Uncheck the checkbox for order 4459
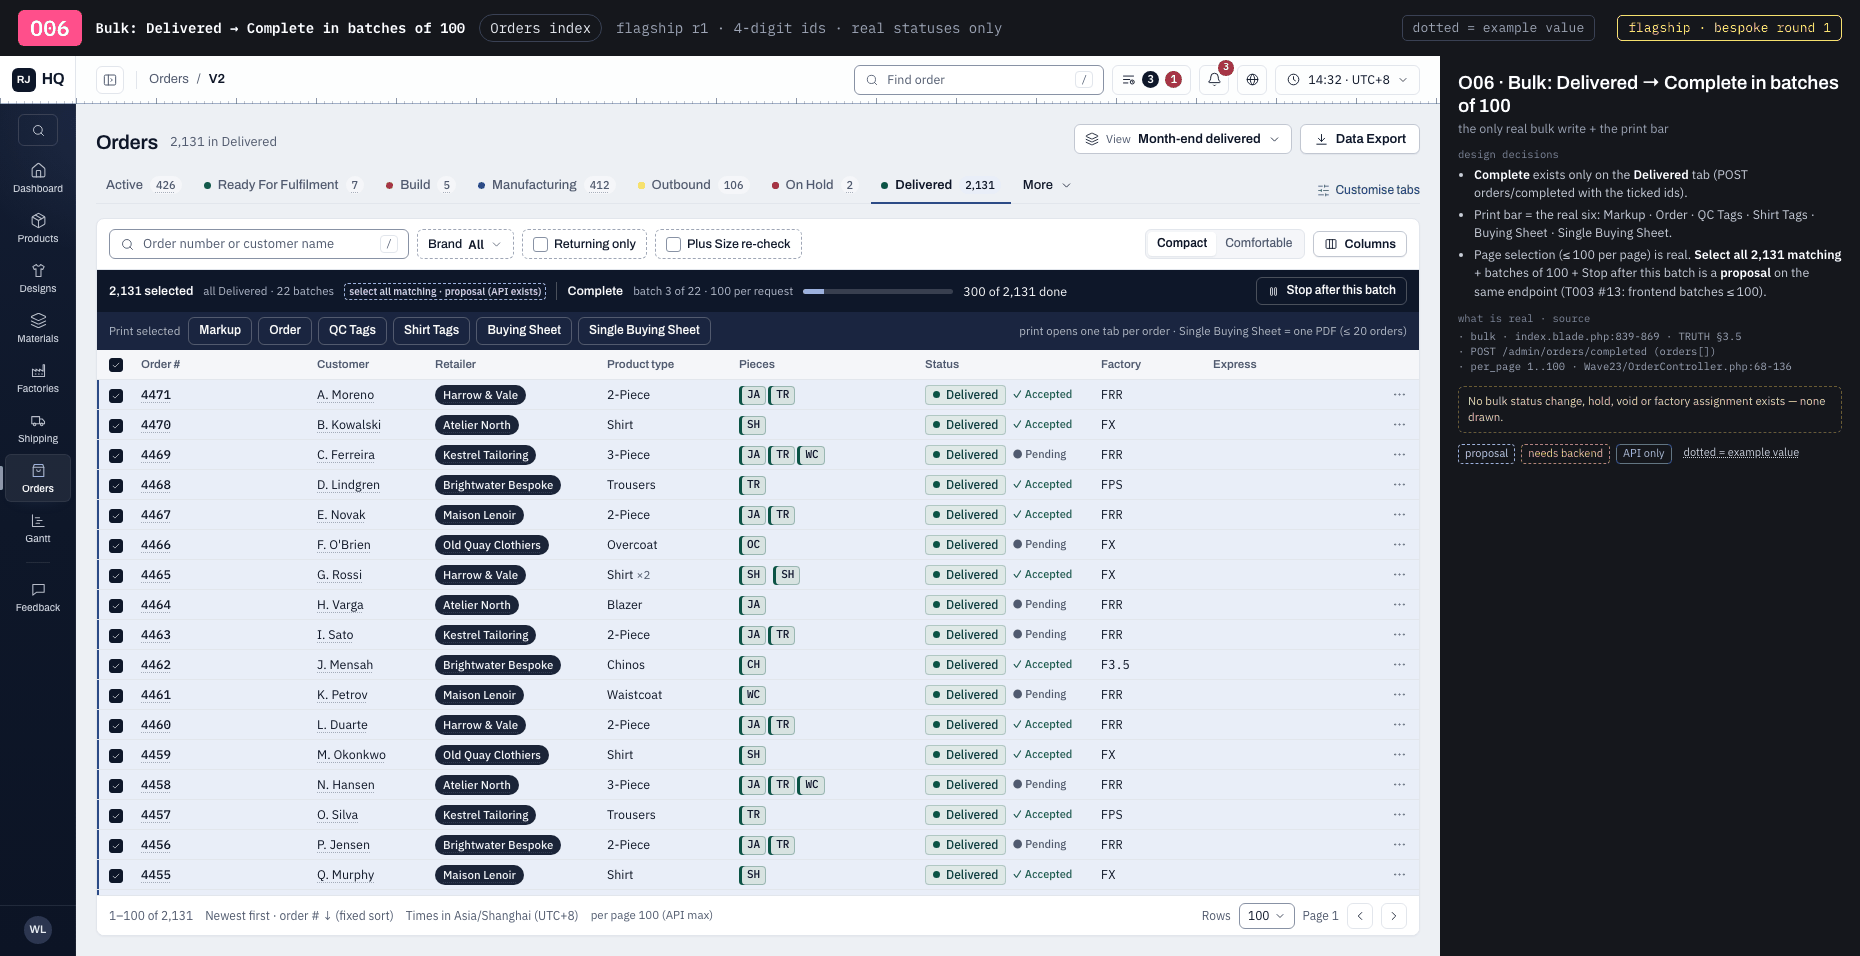 tap(116, 755)
